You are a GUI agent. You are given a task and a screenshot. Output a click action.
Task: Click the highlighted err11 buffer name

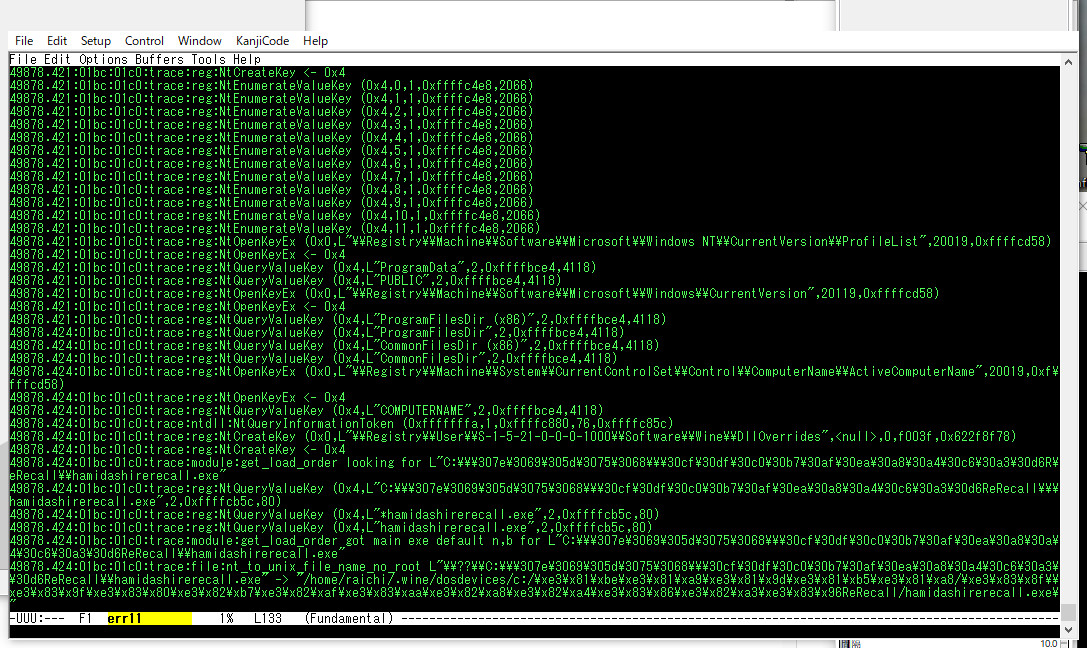tap(125, 619)
